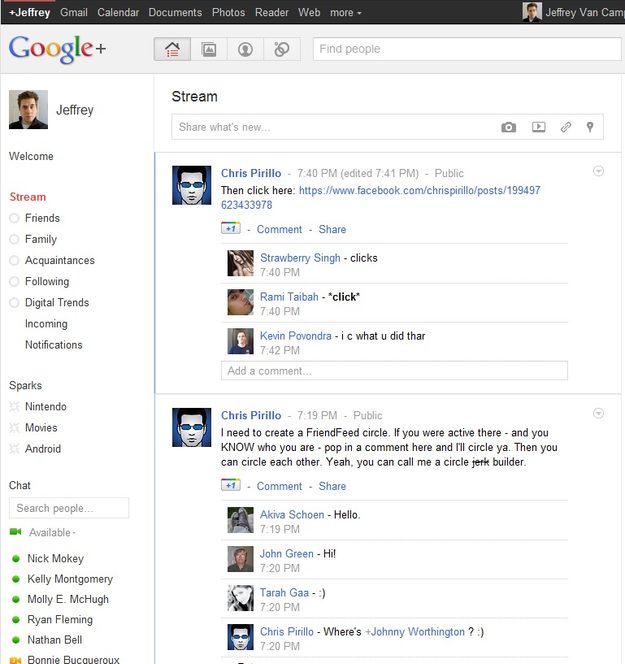This screenshot has width=625, height=664.
Task: Open Photos from the top bar
Action: click(x=229, y=13)
